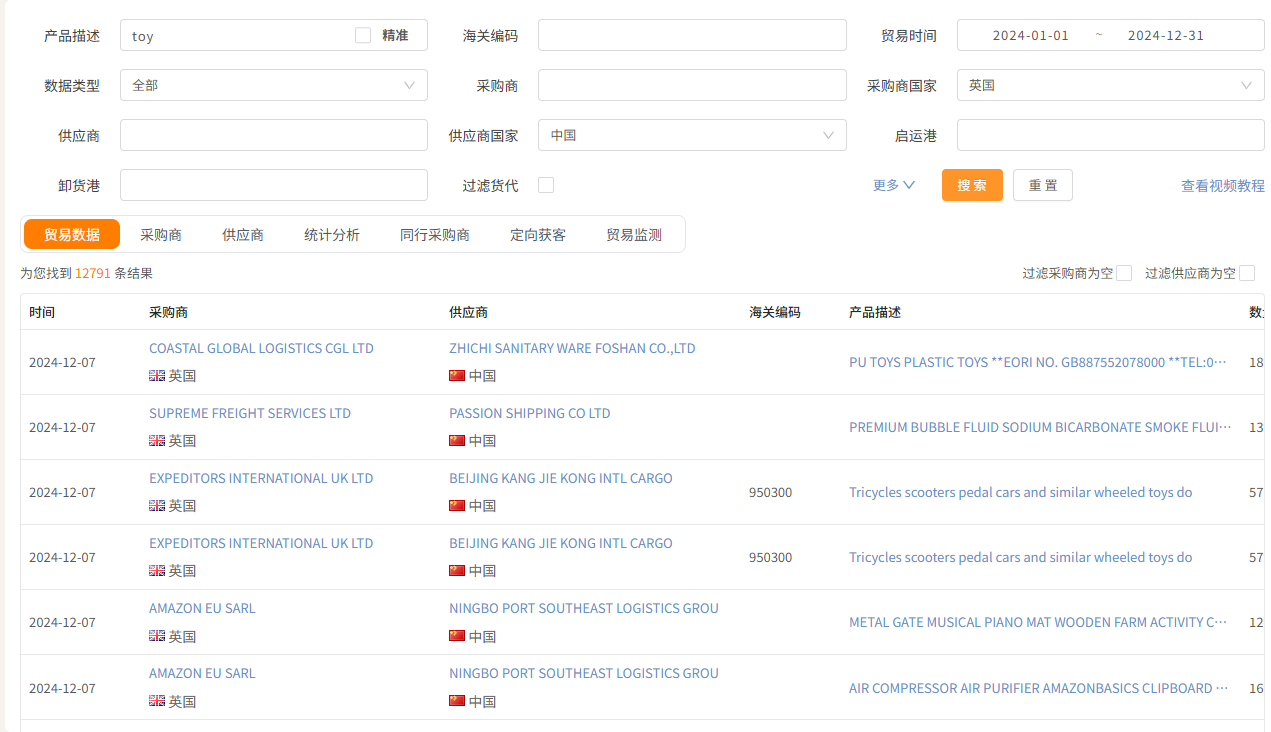Click the 海关编码 column header
1271x732 pixels.
pyautogui.click(x=775, y=312)
